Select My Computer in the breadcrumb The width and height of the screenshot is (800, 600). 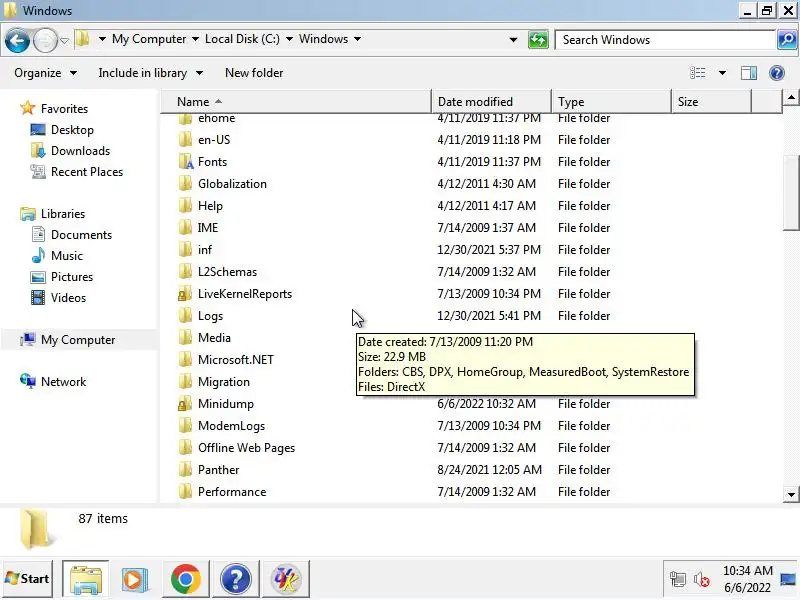point(149,39)
